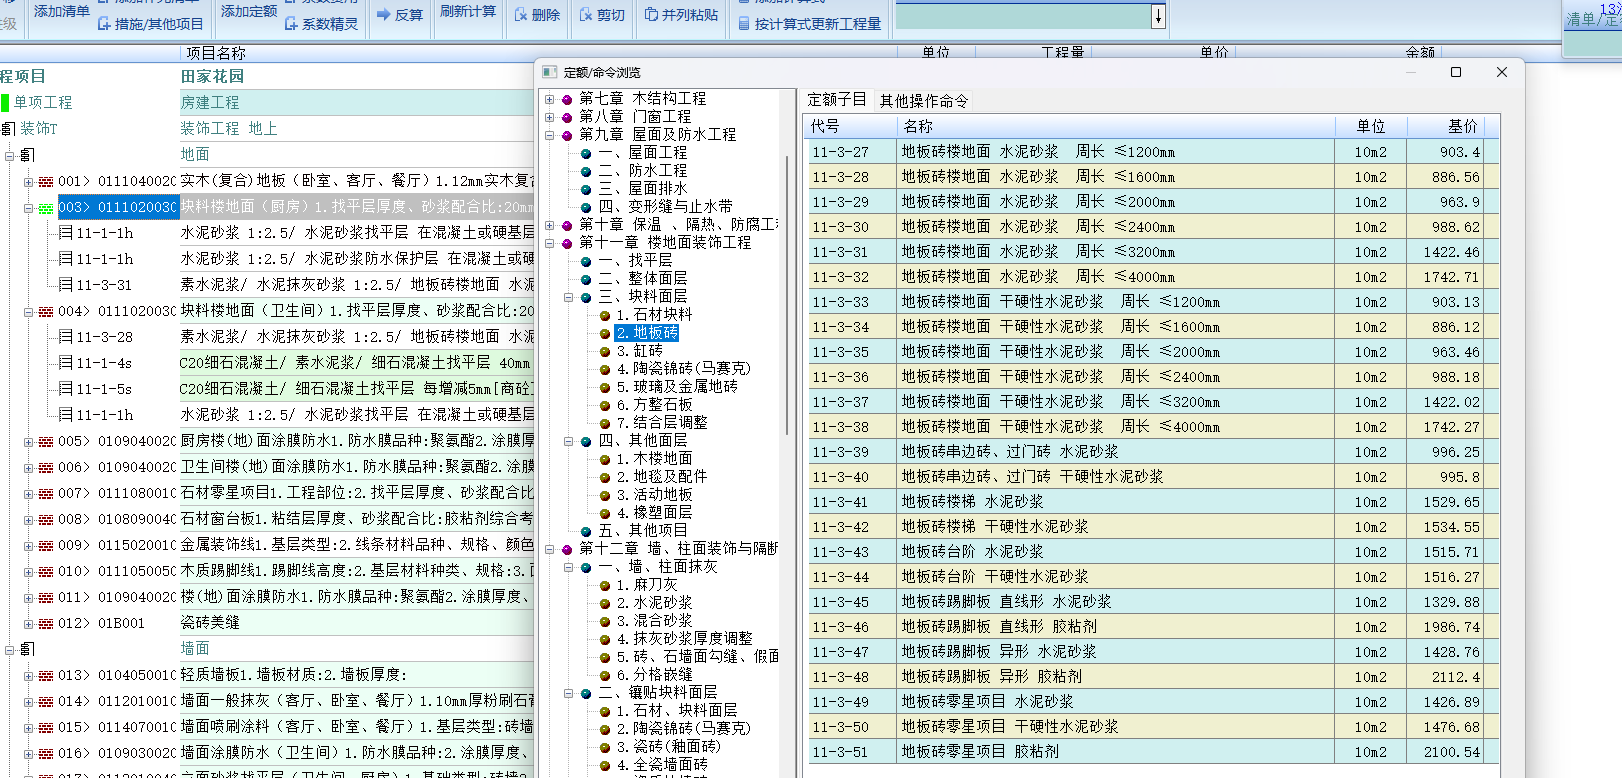
Task: Click the 并列粘贴 icon
Action: 651,15
